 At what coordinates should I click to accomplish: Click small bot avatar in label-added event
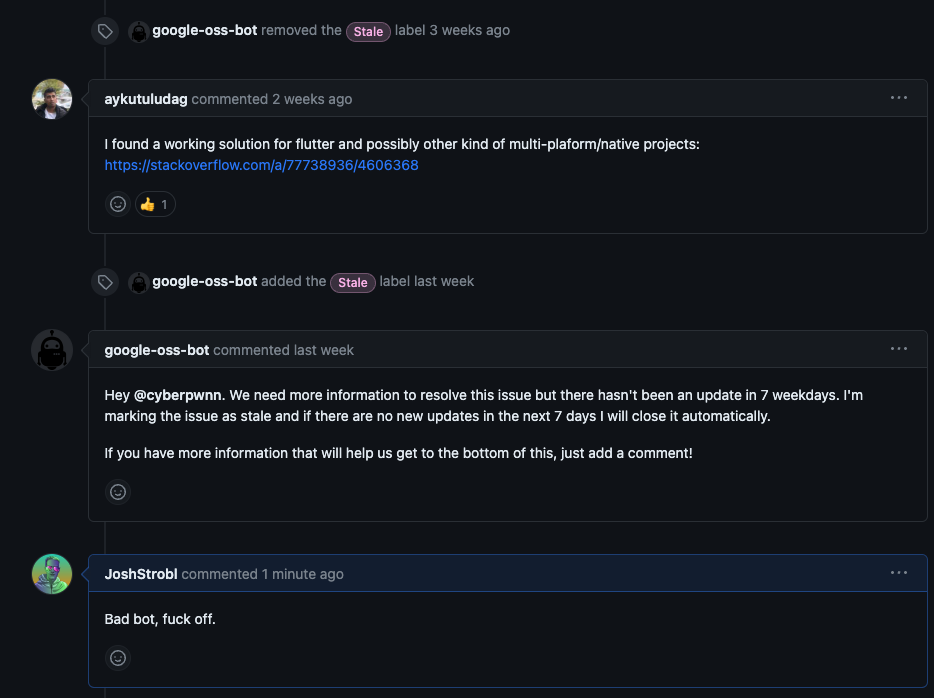click(x=139, y=282)
